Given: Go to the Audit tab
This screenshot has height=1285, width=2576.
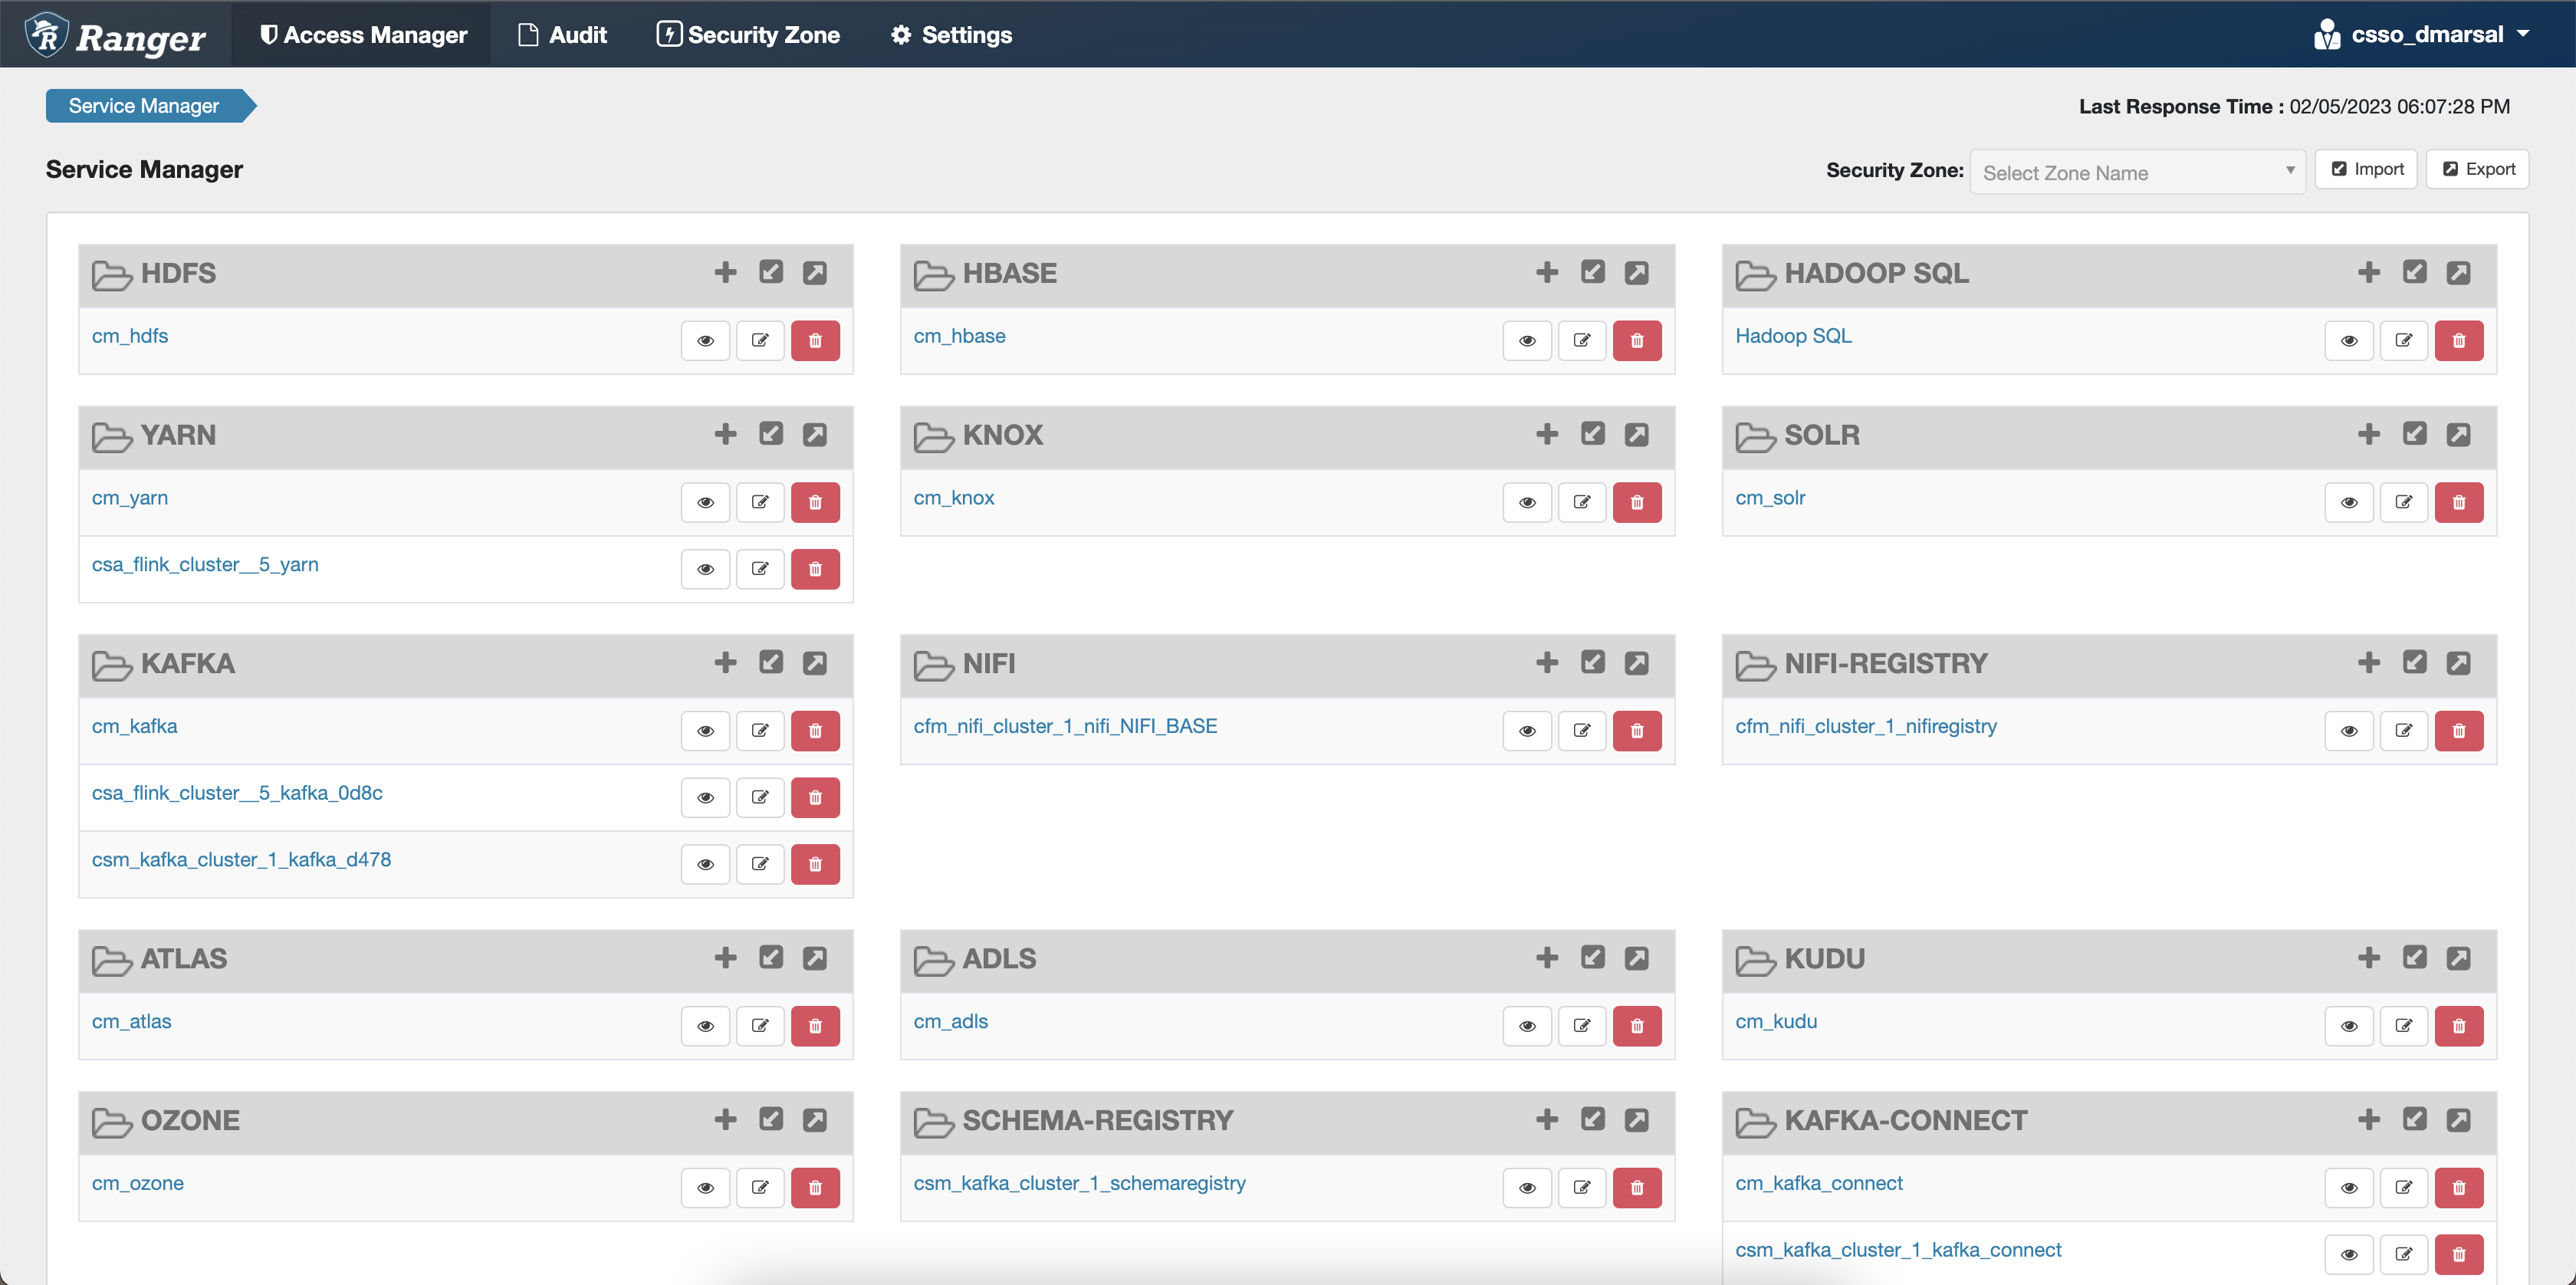Looking at the screenshot, I should [562, 35].
